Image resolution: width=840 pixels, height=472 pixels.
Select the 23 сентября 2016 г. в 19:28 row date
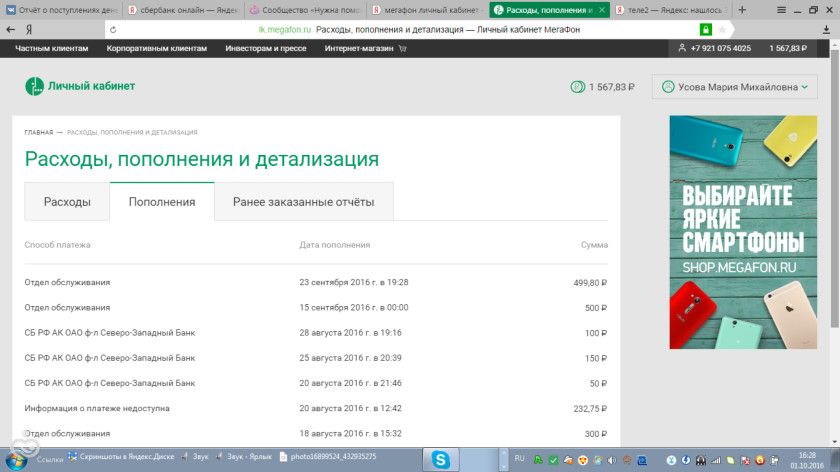tap(354, 282)
